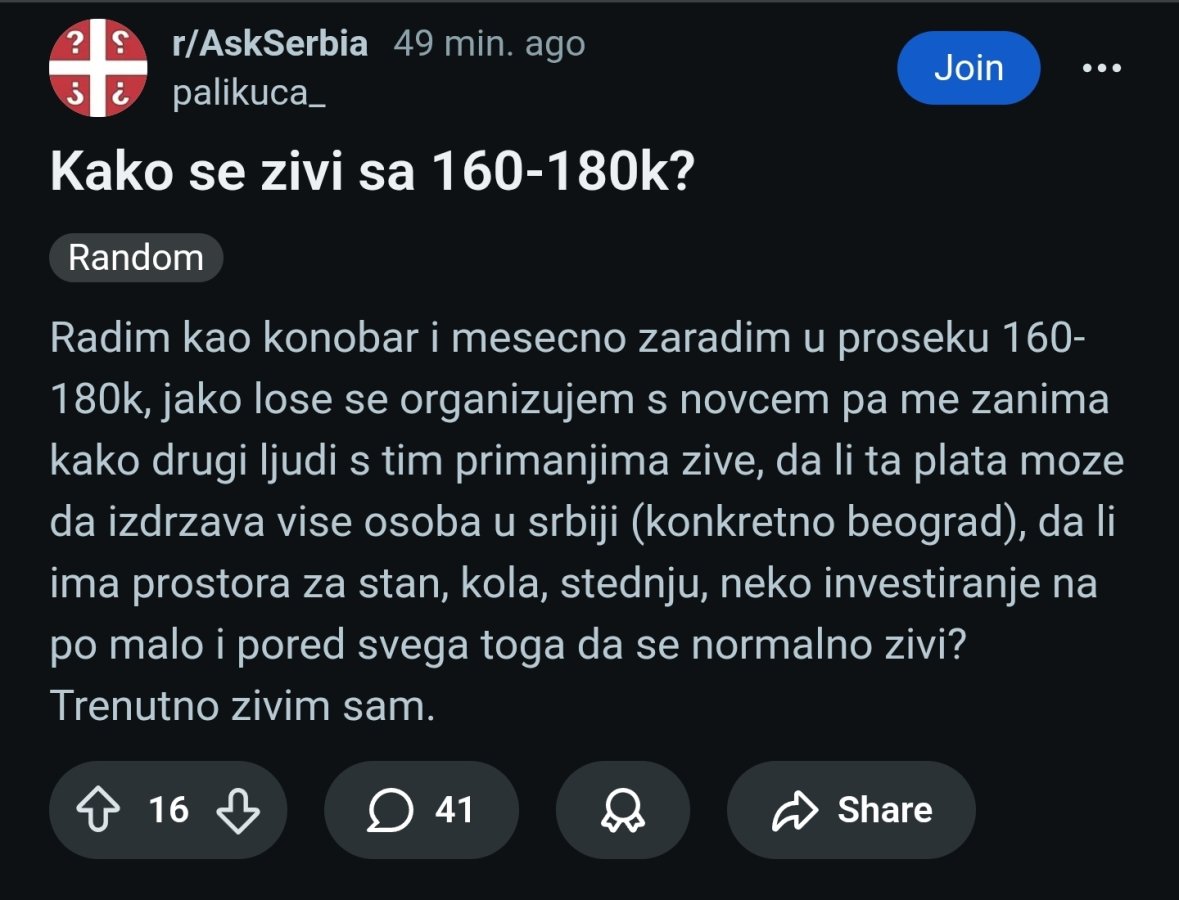Viewport: 1179px width, 900px height.
Task: Click the vote score number 16
Action: pyautogui.click(x=168, y=810)
